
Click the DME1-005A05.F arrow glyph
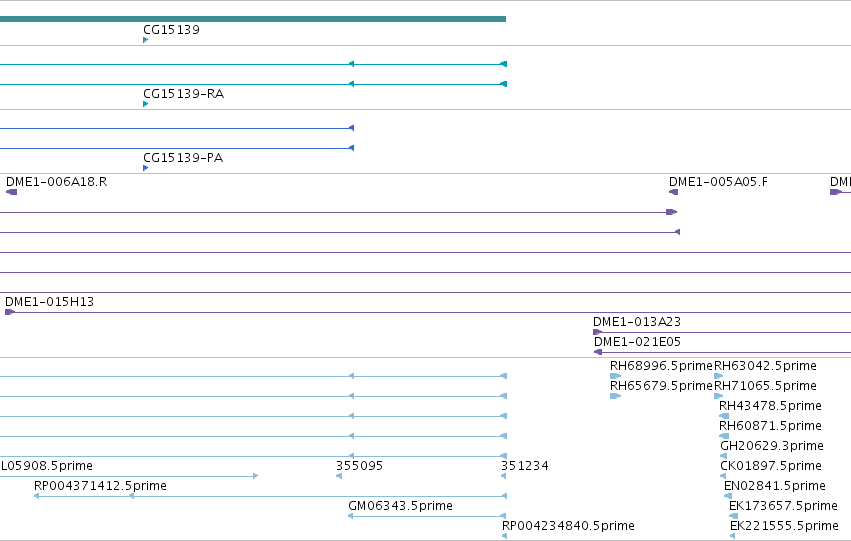click(x=674, y=192)
